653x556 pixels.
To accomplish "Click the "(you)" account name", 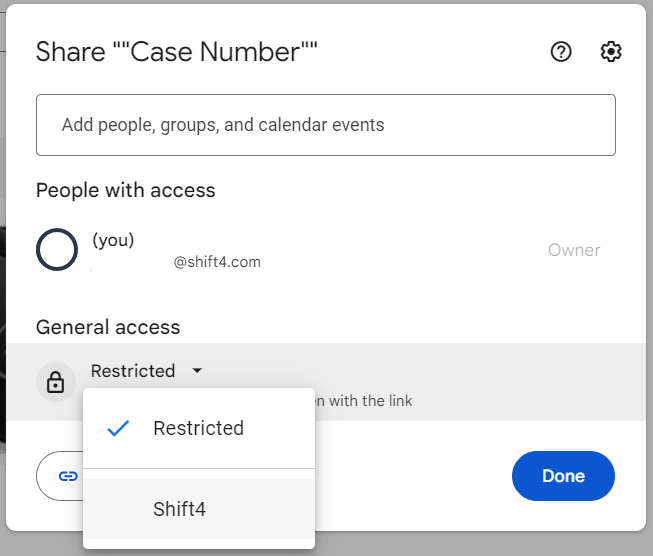I will pos(113,240).
